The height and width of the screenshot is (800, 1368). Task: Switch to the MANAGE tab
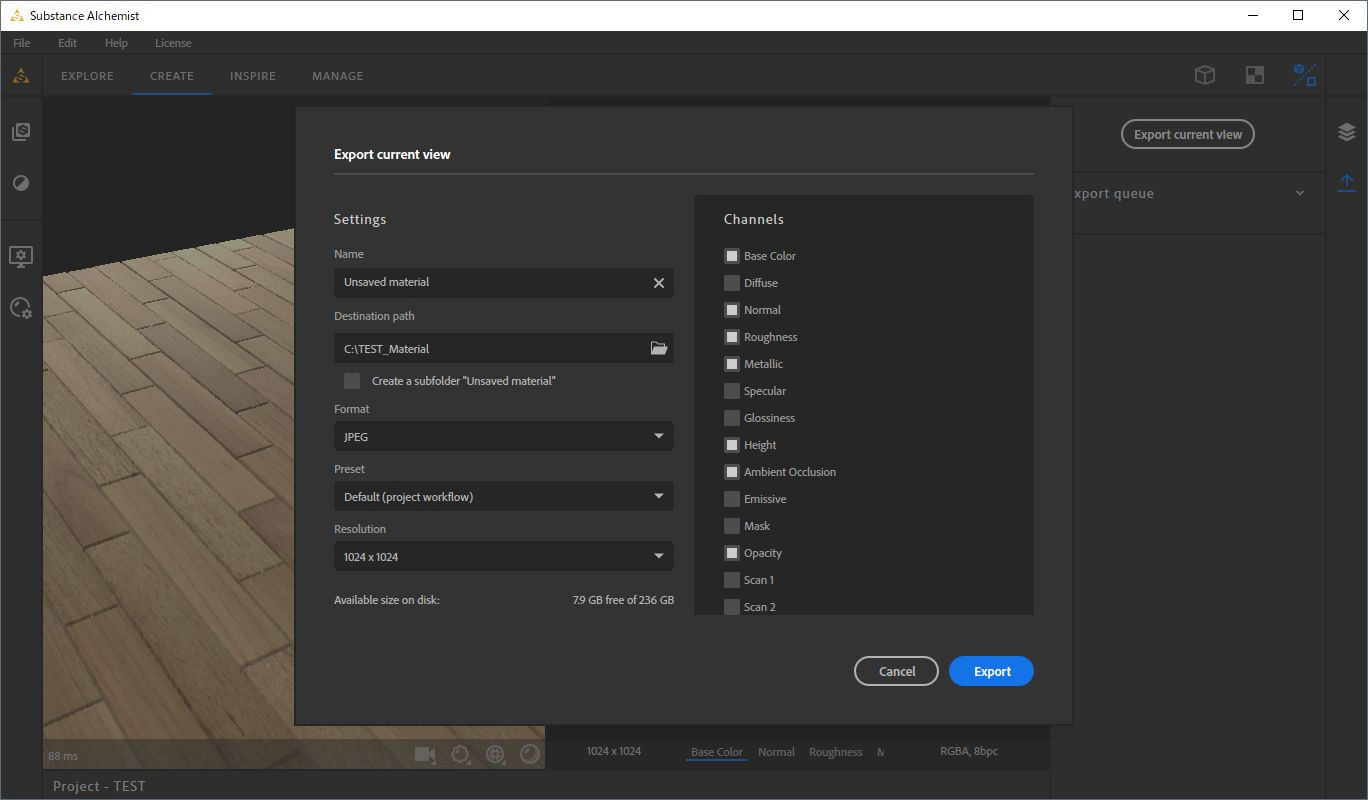[338, 76]
